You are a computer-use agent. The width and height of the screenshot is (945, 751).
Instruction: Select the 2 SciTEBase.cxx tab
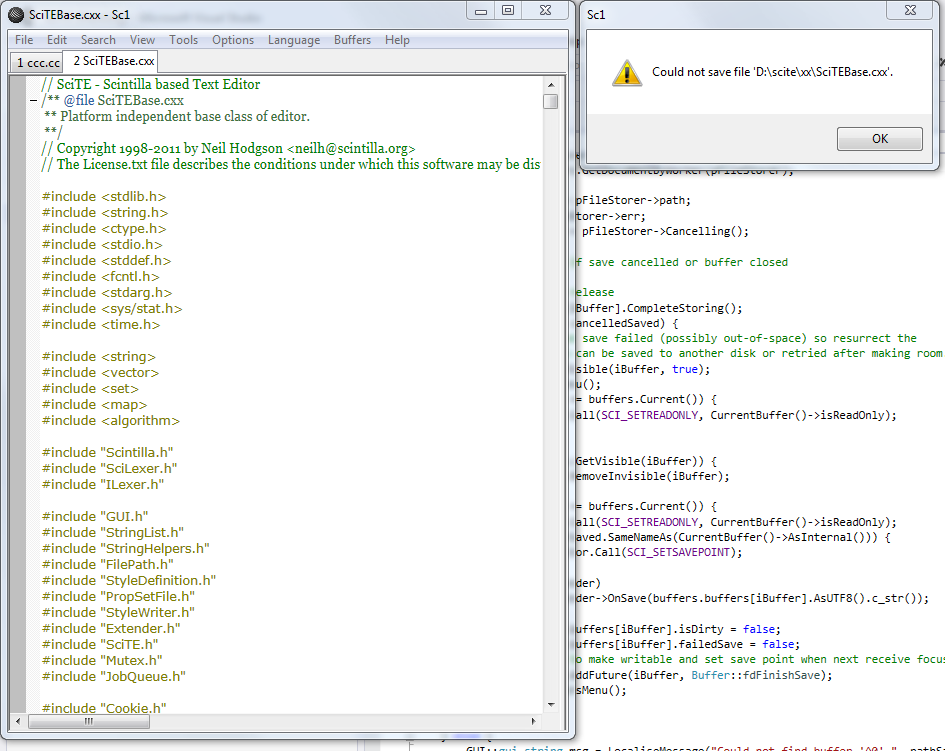coord(113,61)
